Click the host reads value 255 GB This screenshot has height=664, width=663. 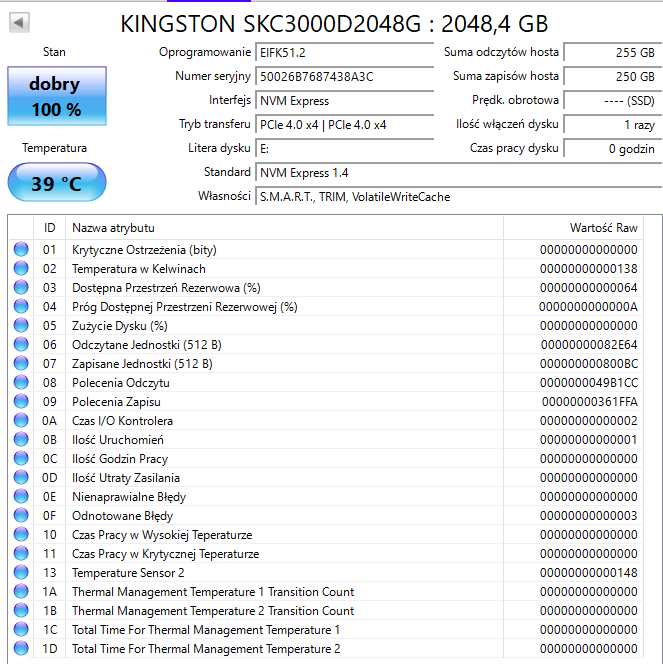pos(613,53)
